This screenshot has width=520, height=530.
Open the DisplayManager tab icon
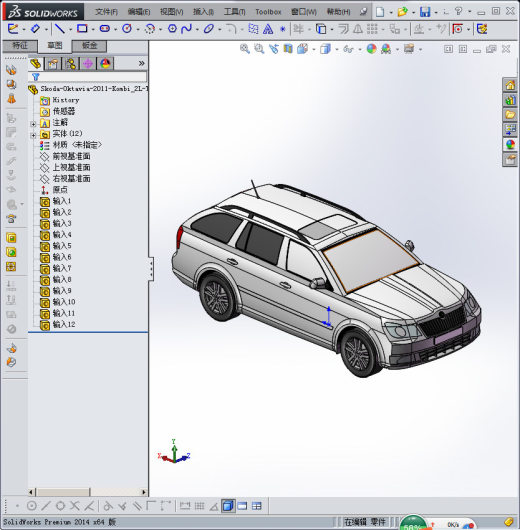[x=105, y=64]
